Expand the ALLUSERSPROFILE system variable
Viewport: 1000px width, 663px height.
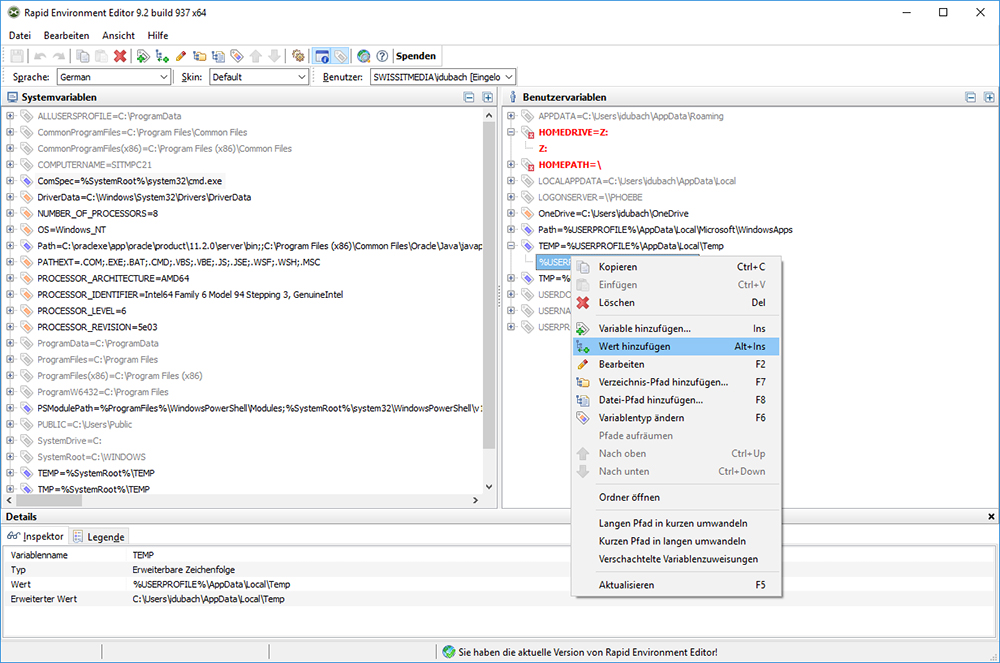click(10, 116)
